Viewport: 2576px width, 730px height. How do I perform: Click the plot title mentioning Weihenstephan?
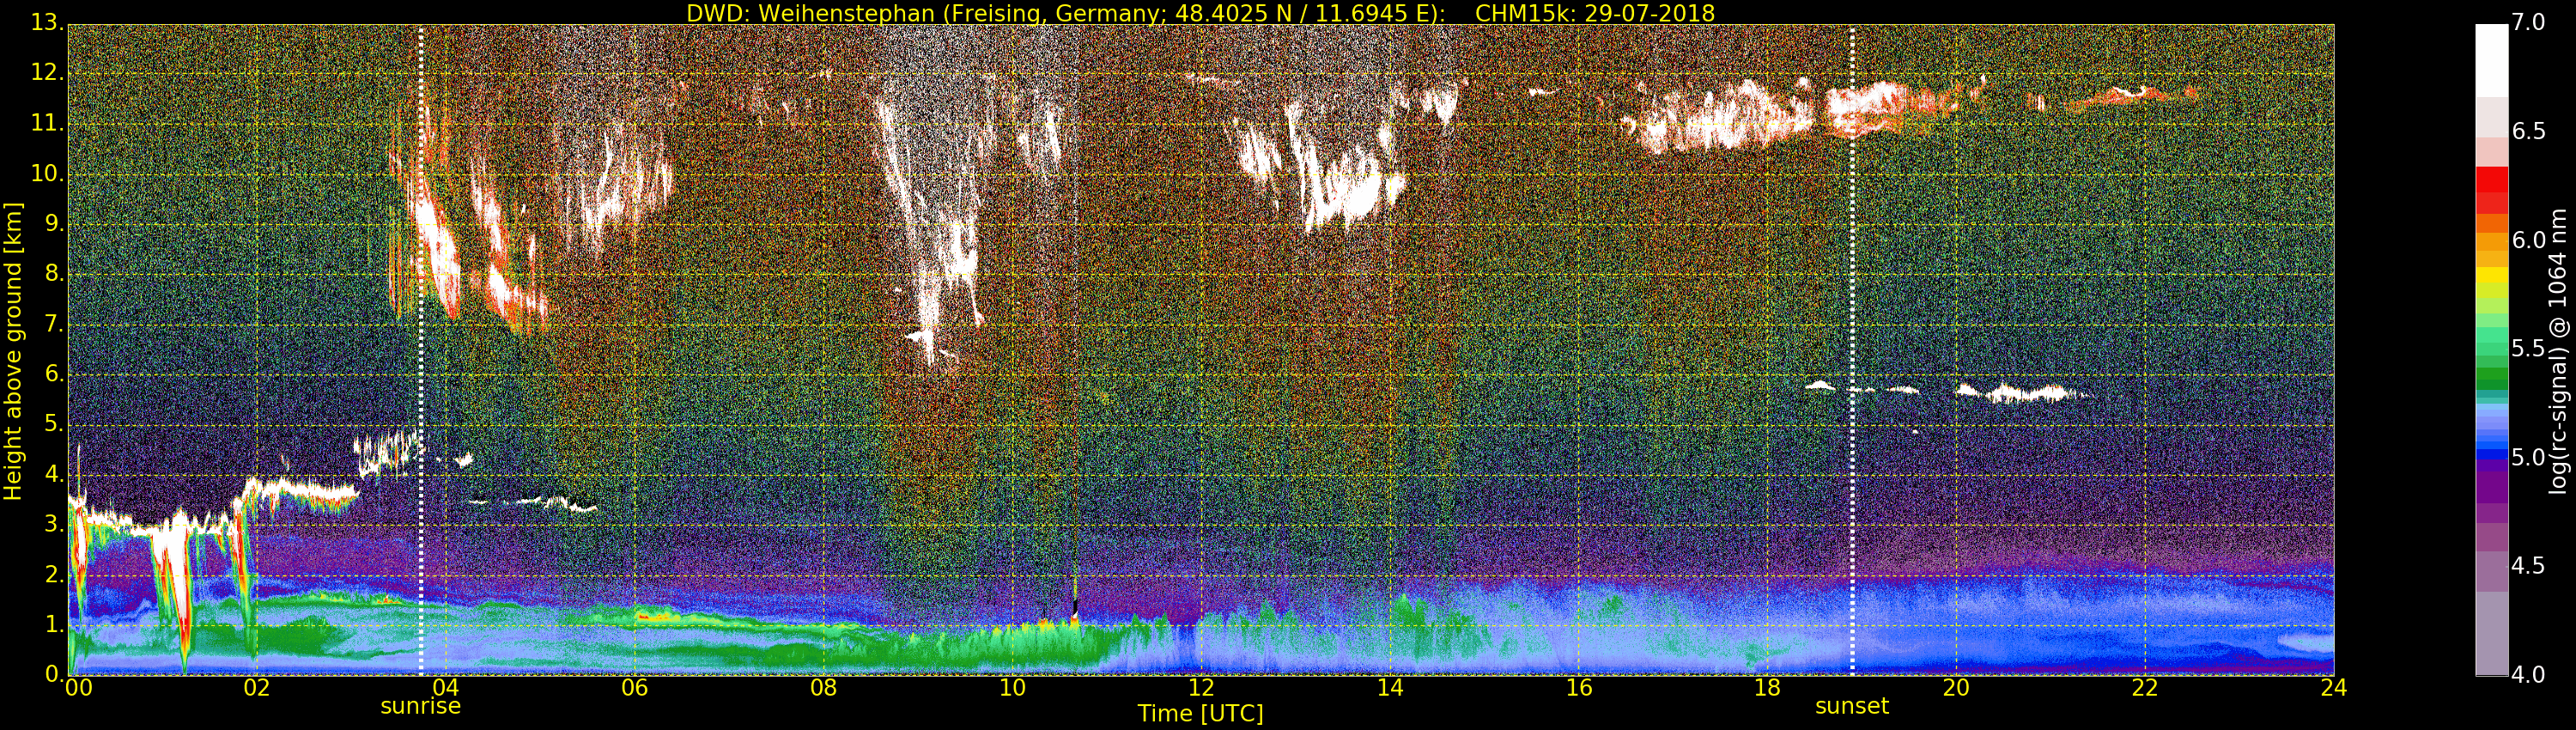1200,13
